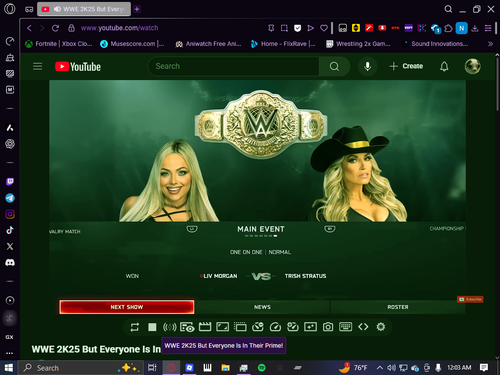Click the stop square icon below video

[x=152, y=327]
